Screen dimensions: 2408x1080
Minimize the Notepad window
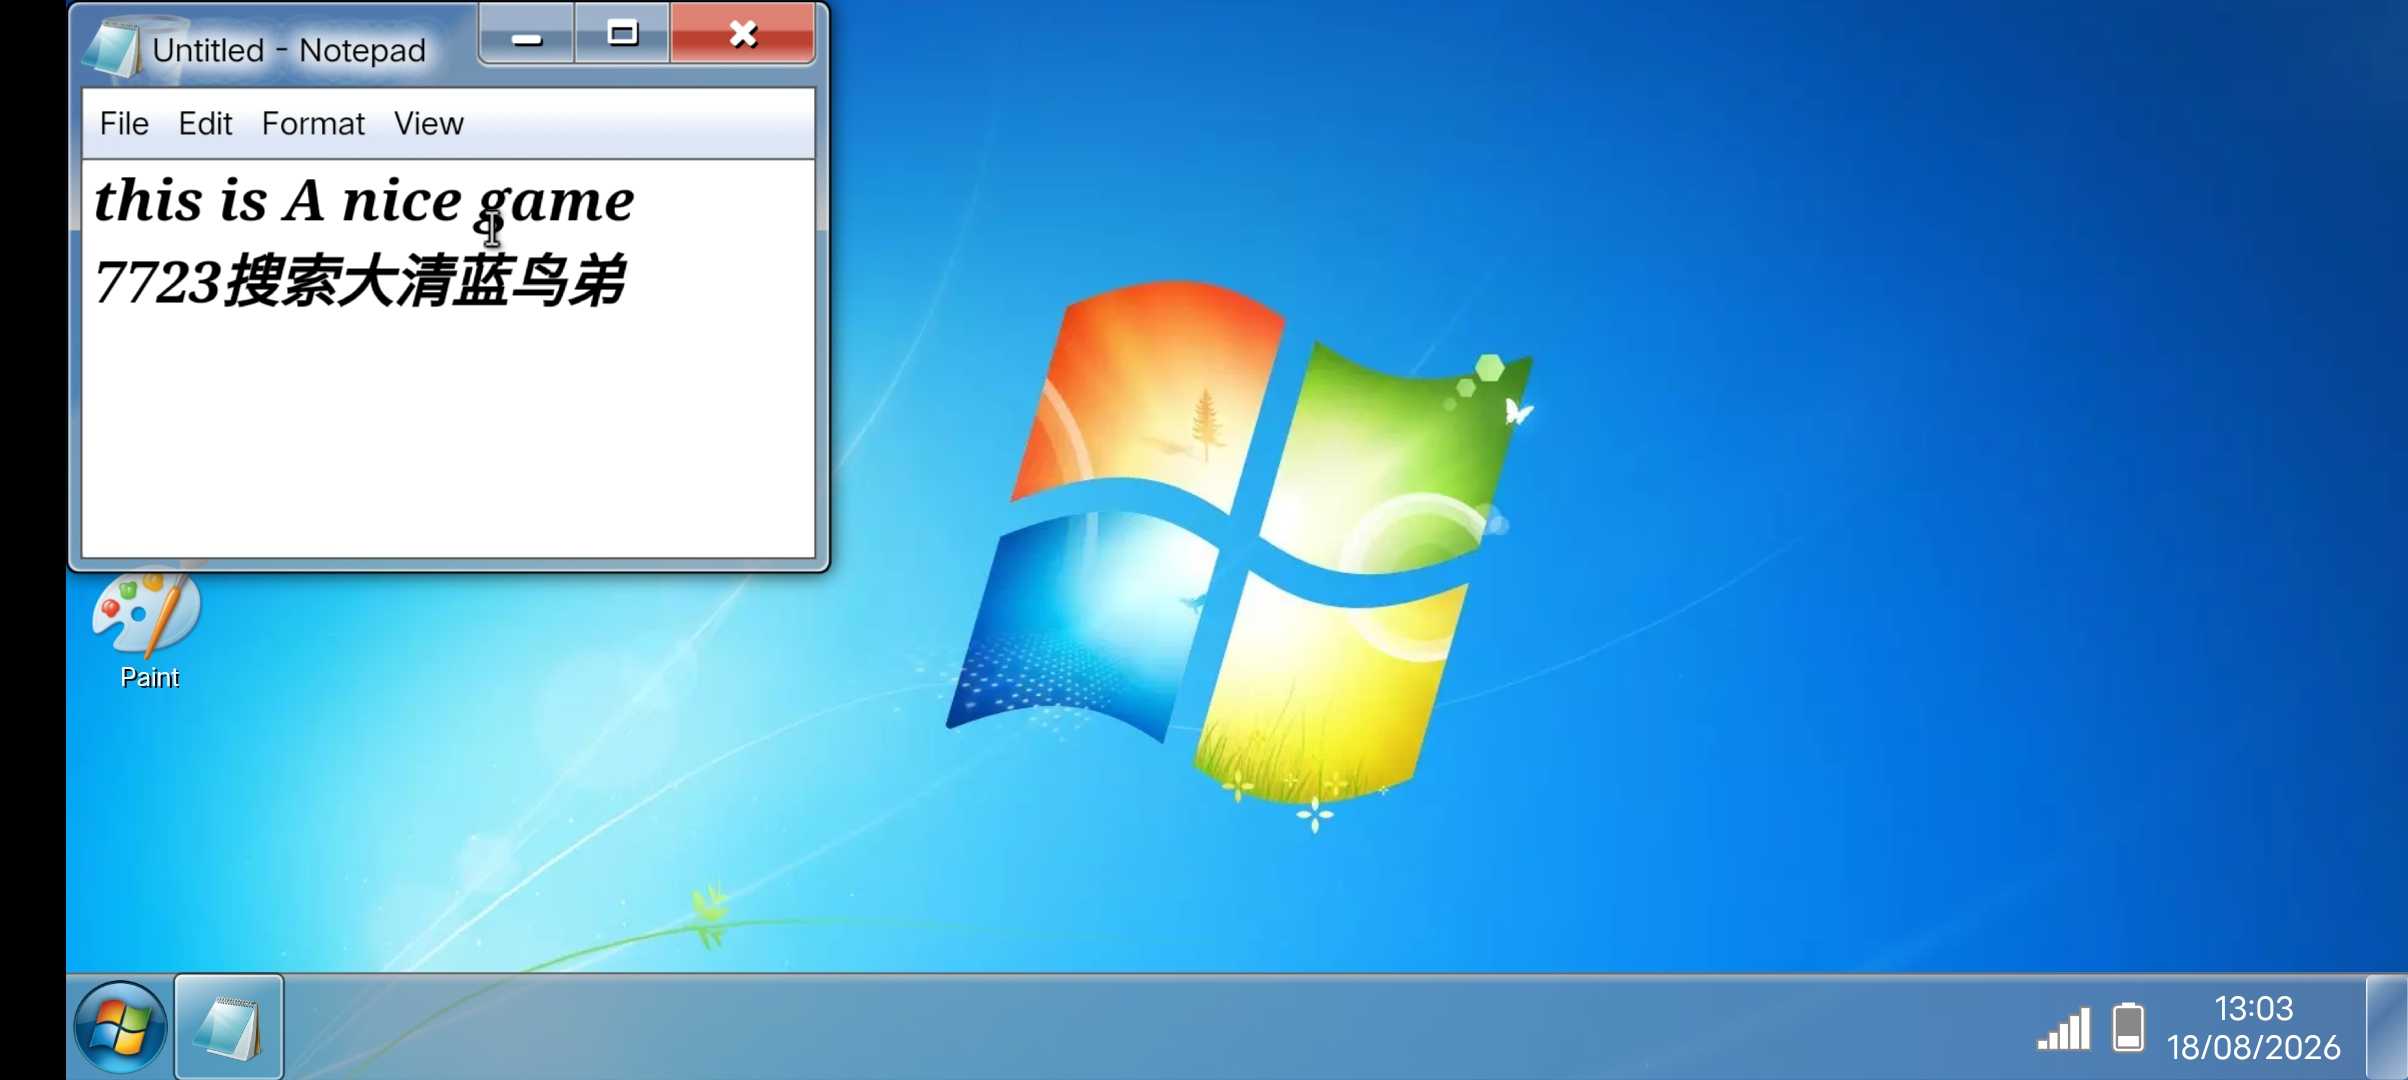(526, 35)
